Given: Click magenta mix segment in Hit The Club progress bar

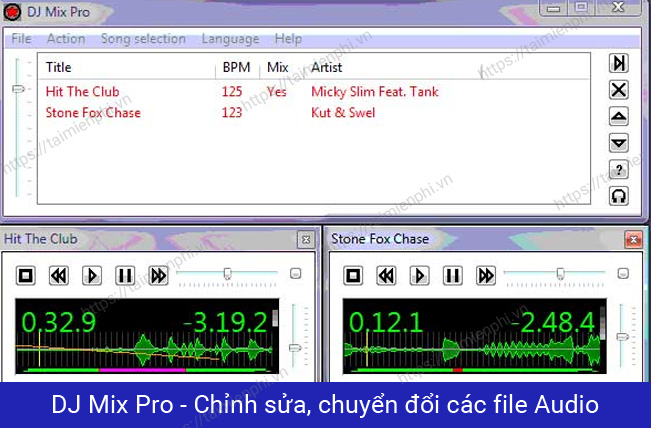Looking at the screenshot, I should point(142,369).
